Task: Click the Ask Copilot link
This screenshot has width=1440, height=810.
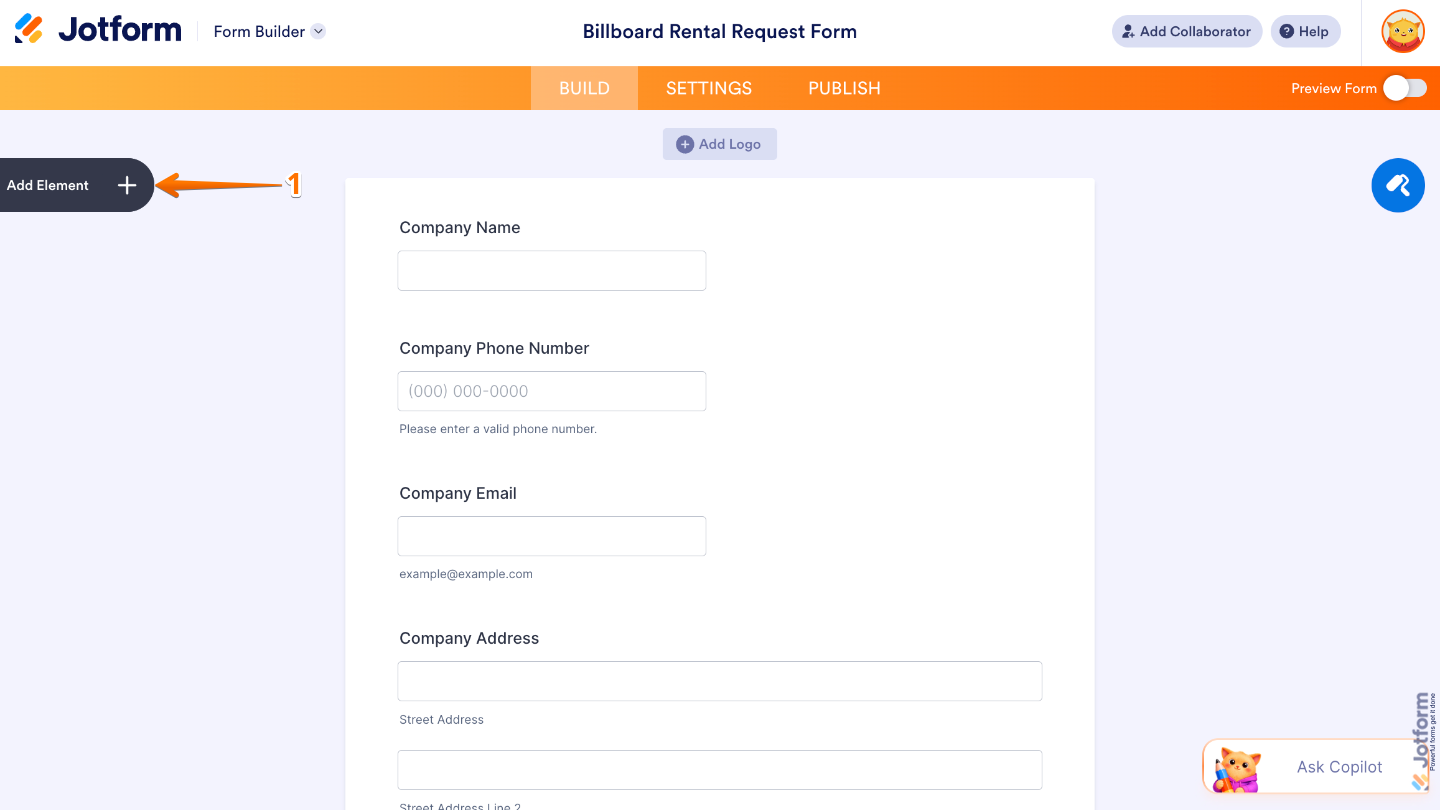Action: (1339, 767)
